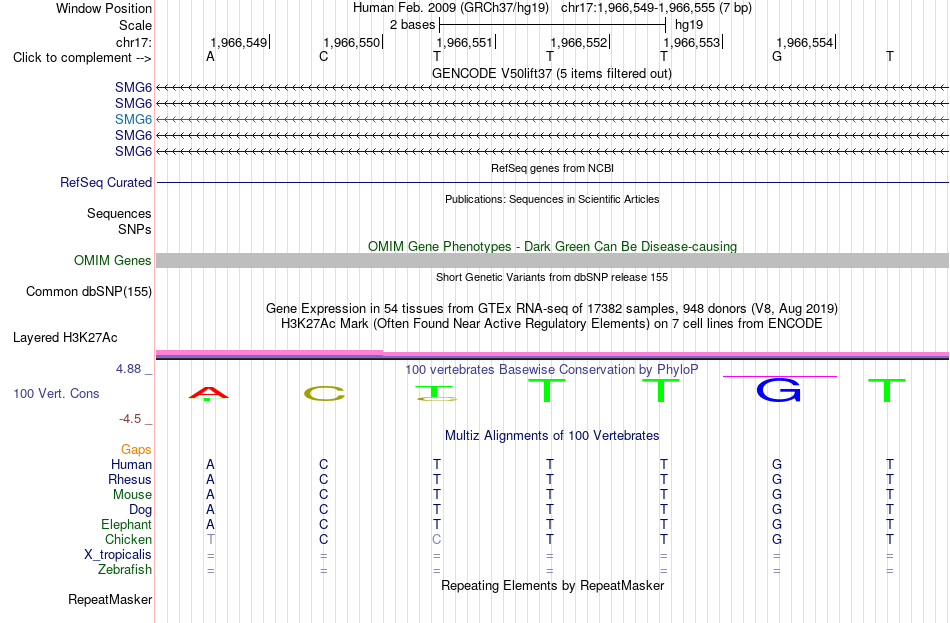950x623 pixels.
Task: Open the RepeatMasker track label
Action: [110, 599]
